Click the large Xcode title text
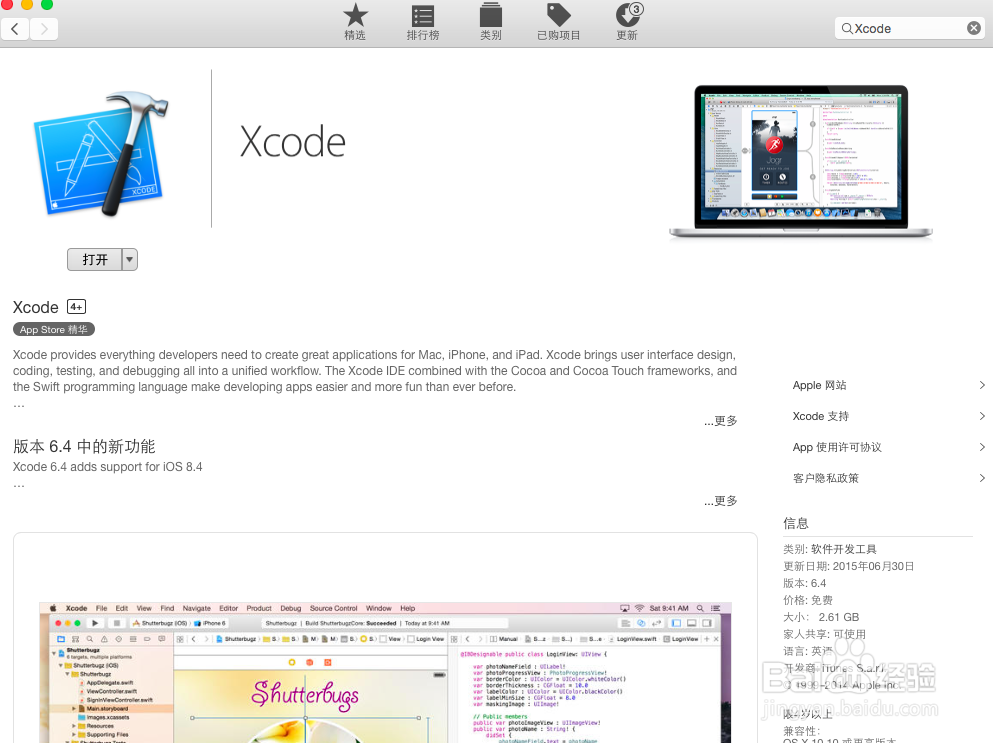993x743 pixels. (x=293, y=141)
